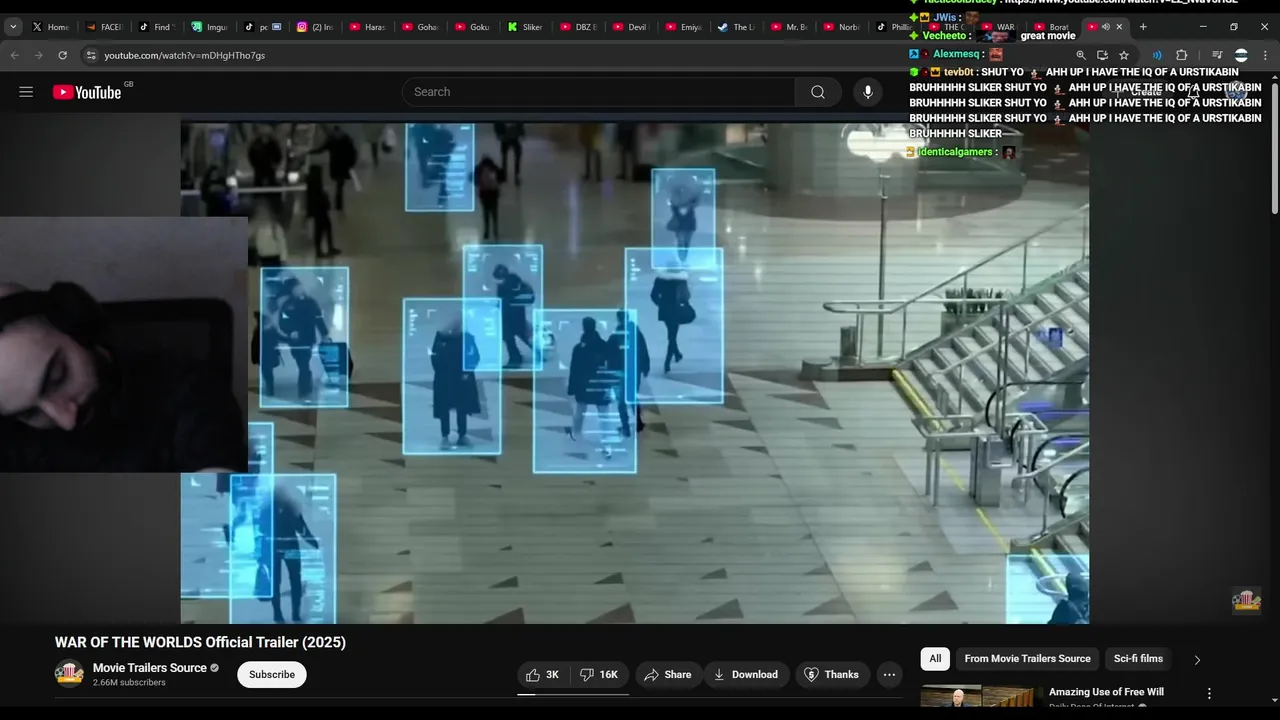
Task: Open options menu for Amazing Use of Free Will
Action: pos(1209,693)
